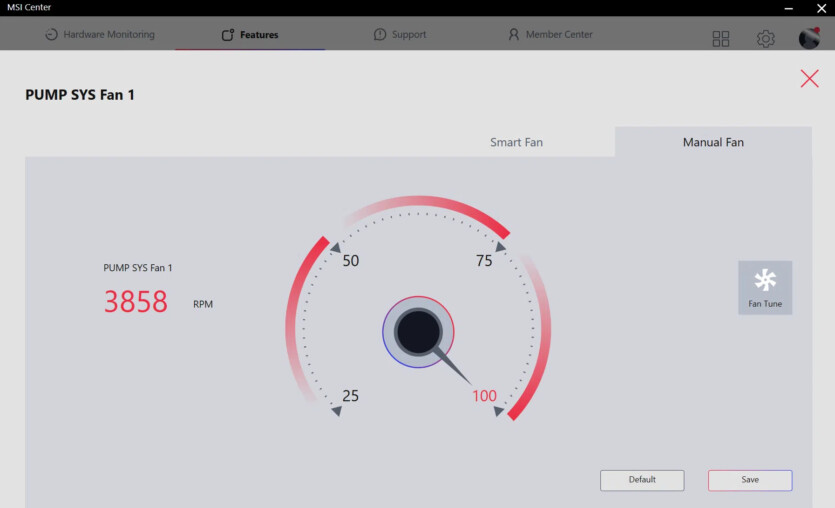Viewport: 835px width, 508px height.
Task: Save the fan speed setting
Action: pos(750,480)
